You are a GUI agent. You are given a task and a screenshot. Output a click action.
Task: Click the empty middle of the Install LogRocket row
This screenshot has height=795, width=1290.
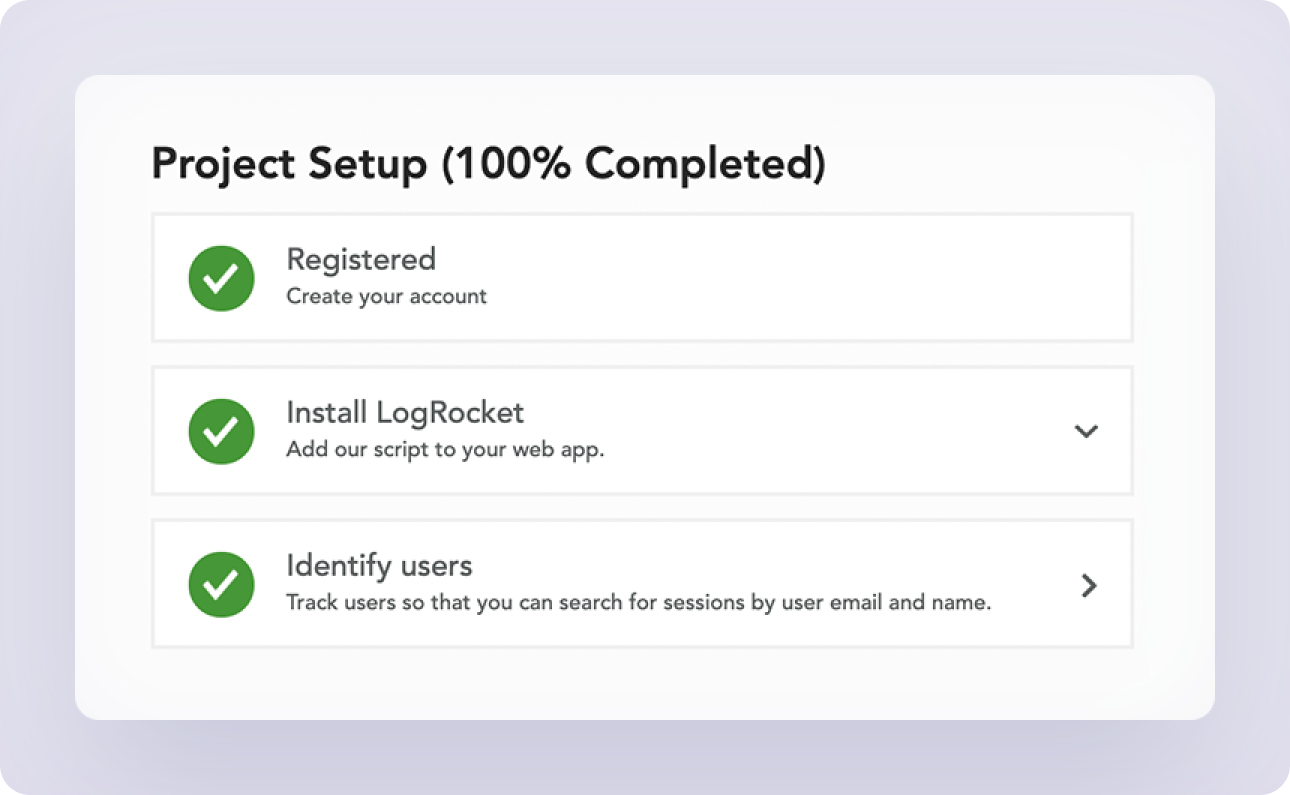(x=830, y=431)
